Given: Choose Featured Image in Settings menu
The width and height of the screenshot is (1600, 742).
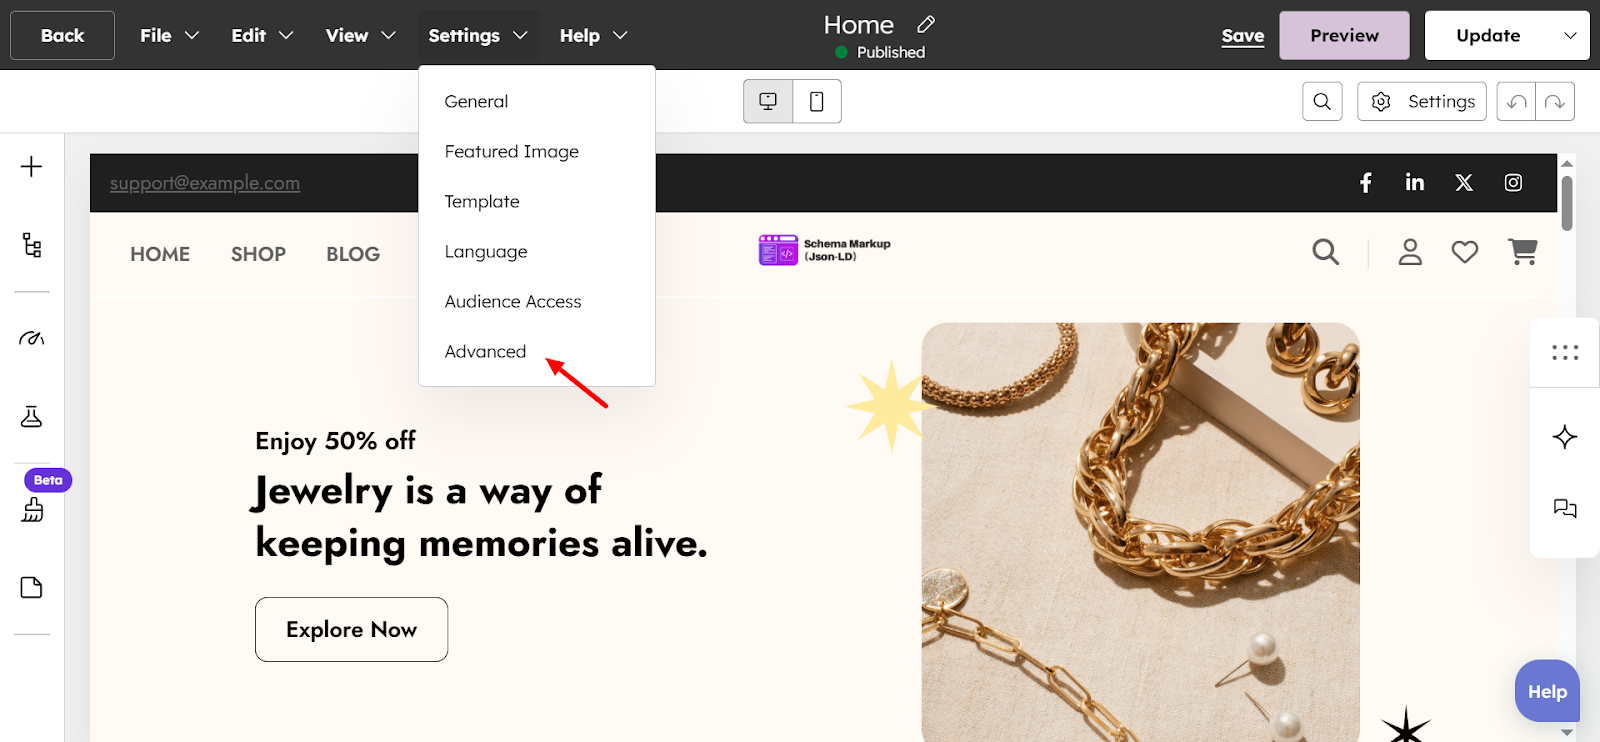Looking at the screenshot, I should [x=511, y=152].
